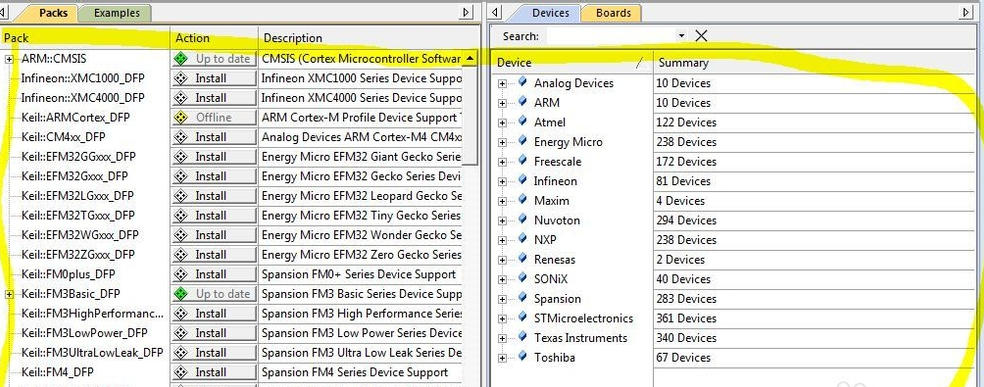Expand the ARM::CMSIS pack tree node
The width and height of the screenshot is (984, 387).
click(x=9, y=59)
